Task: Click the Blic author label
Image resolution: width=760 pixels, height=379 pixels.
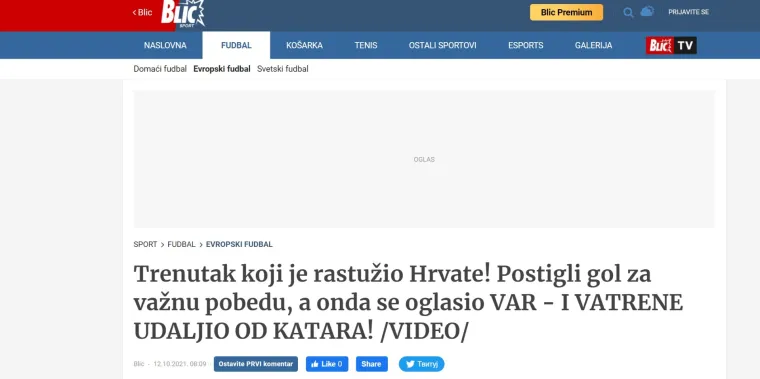Action: coord(139,364)
